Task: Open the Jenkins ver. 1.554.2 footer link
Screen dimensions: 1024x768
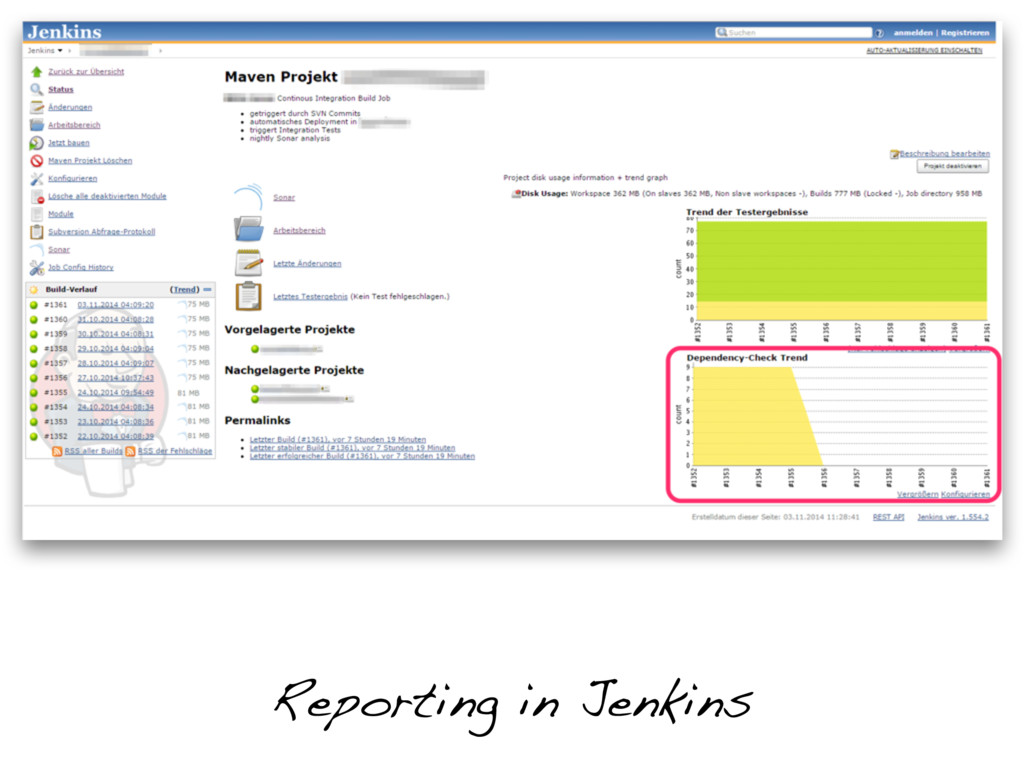Action: (x=953, y=517)
